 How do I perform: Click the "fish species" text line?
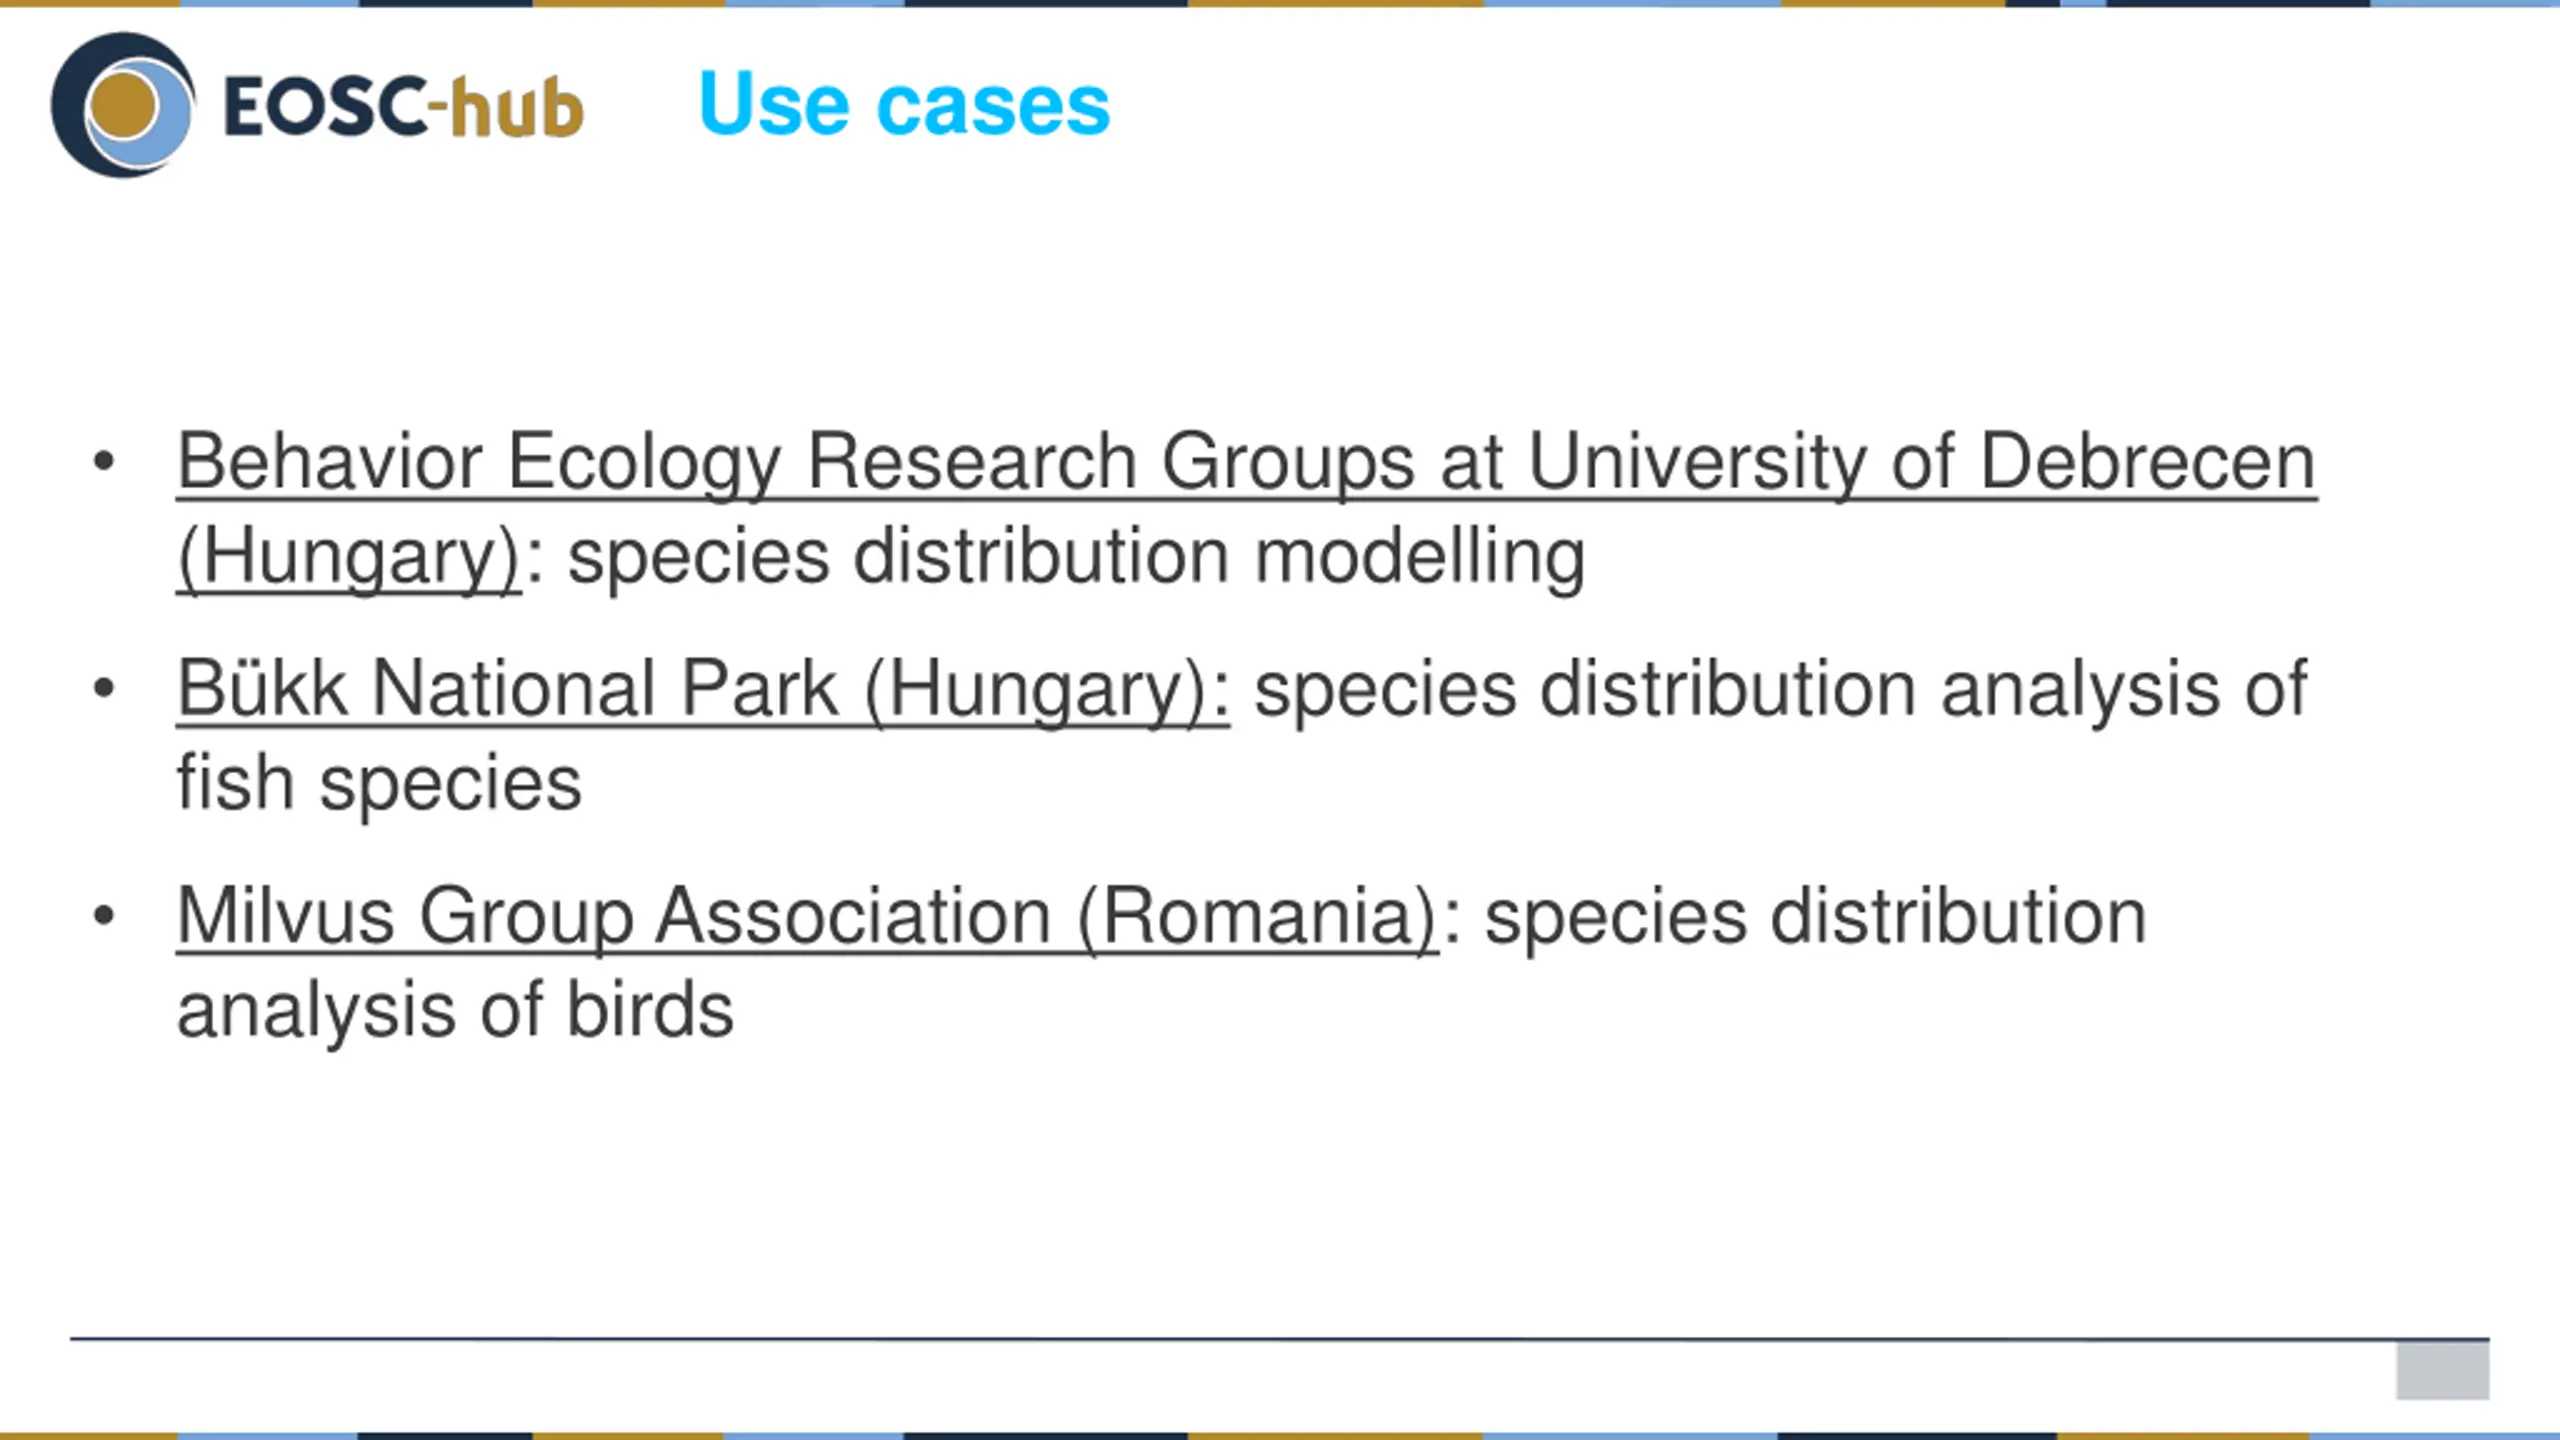(x=379, y=782)
